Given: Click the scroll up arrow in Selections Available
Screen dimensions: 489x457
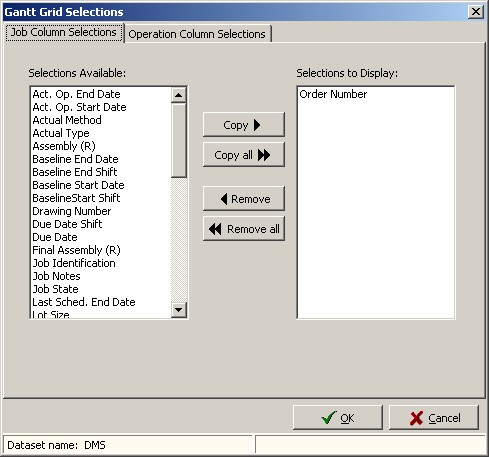Looking at the screenshot, I should point(179,95).
